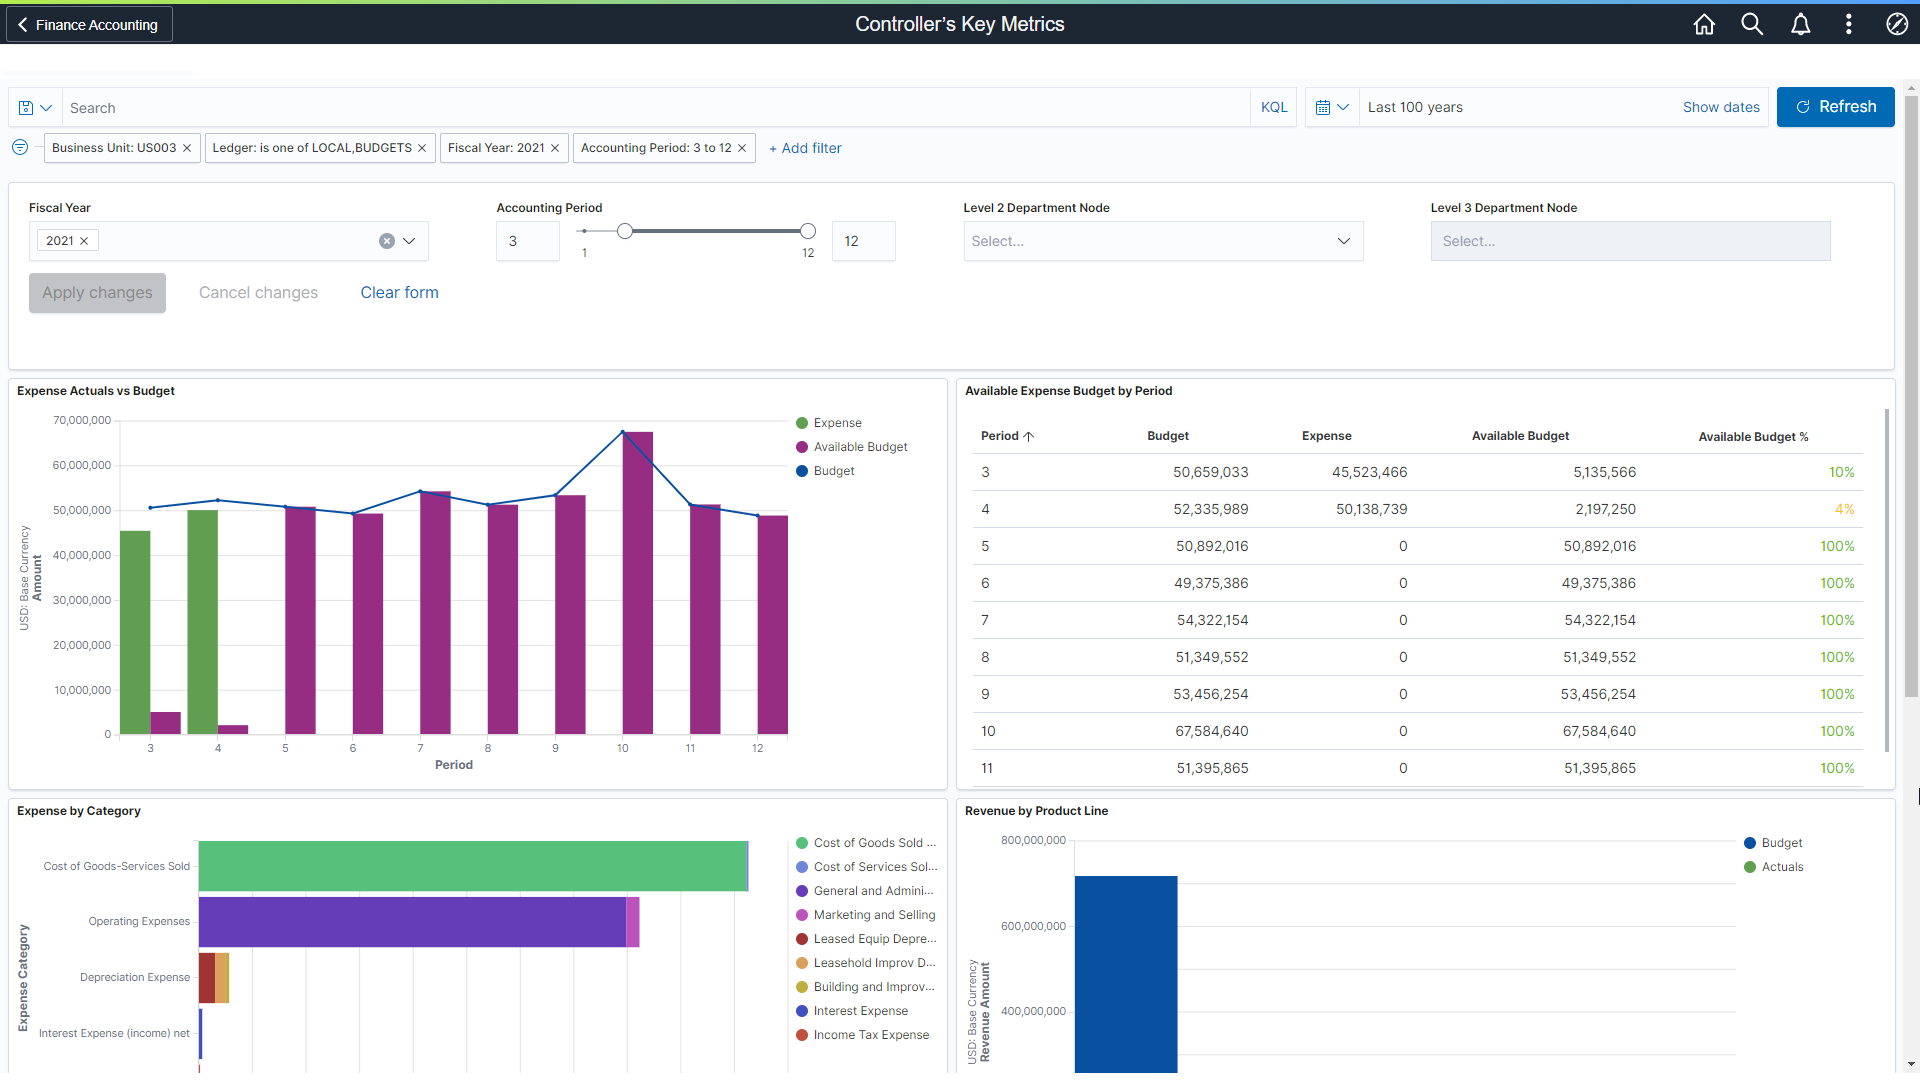
Task: Select Level 3 Department Node dropdown
Action: coord(1629,240)
